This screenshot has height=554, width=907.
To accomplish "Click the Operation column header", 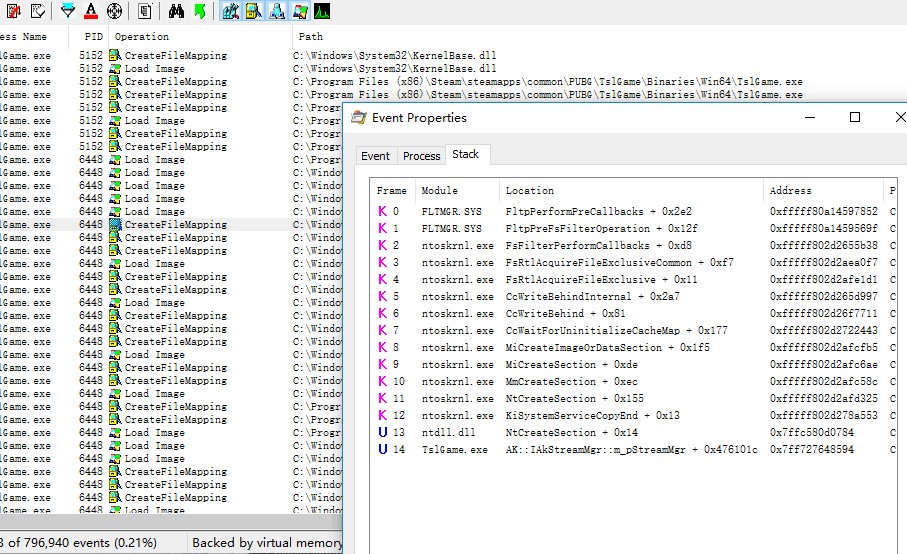I will click(142, 36).
